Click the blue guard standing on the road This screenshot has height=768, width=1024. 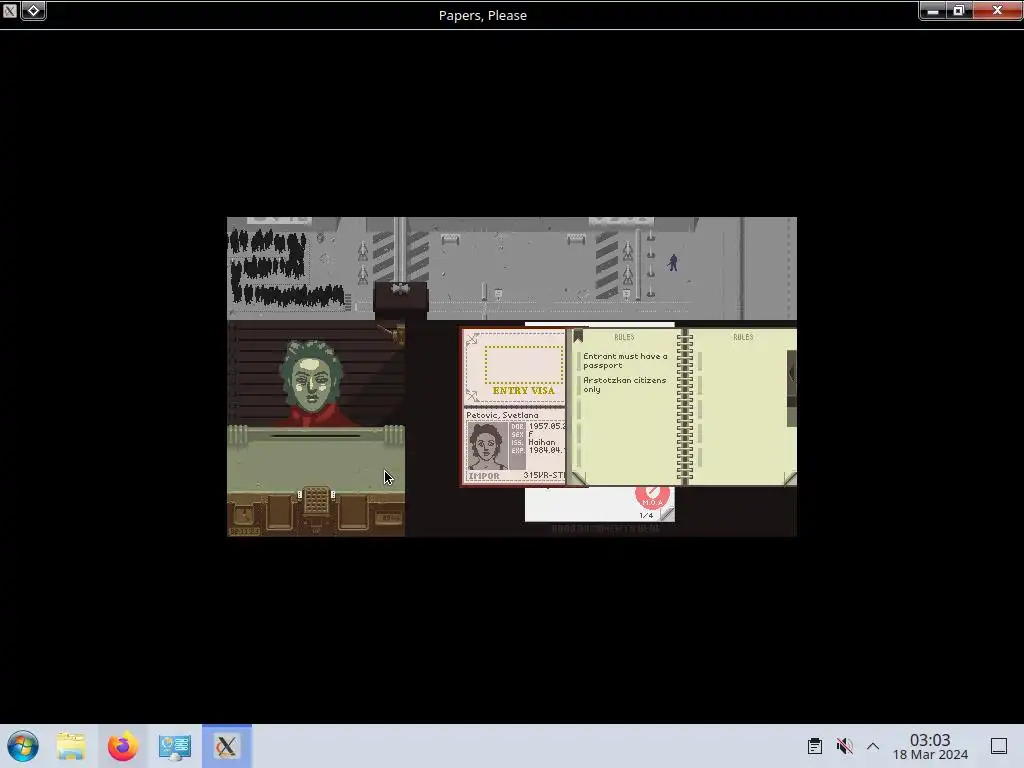[x=673, y=262]
